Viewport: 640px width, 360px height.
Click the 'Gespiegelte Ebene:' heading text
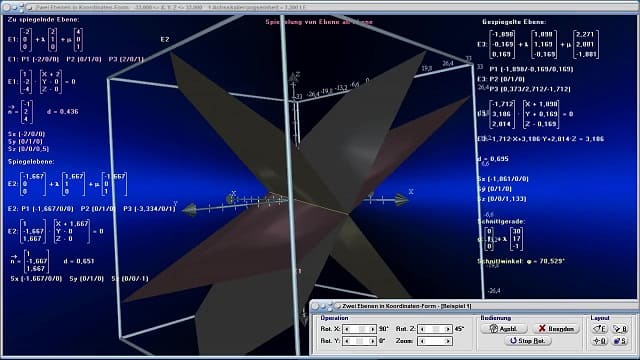tap(514, 22)
